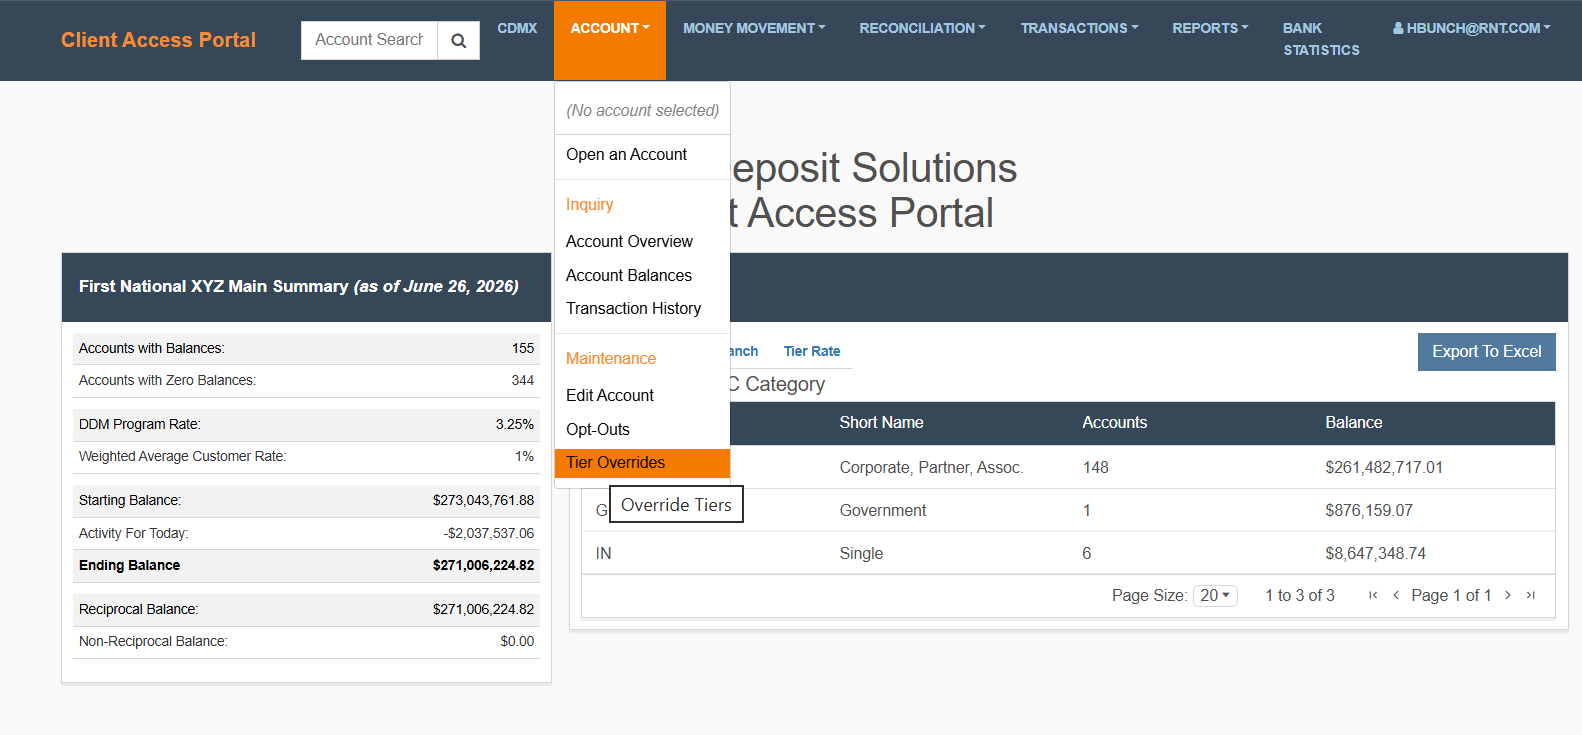Click Export To Excel button
The height and width of the screenshot is (735, 1582).
[1486, 352]
